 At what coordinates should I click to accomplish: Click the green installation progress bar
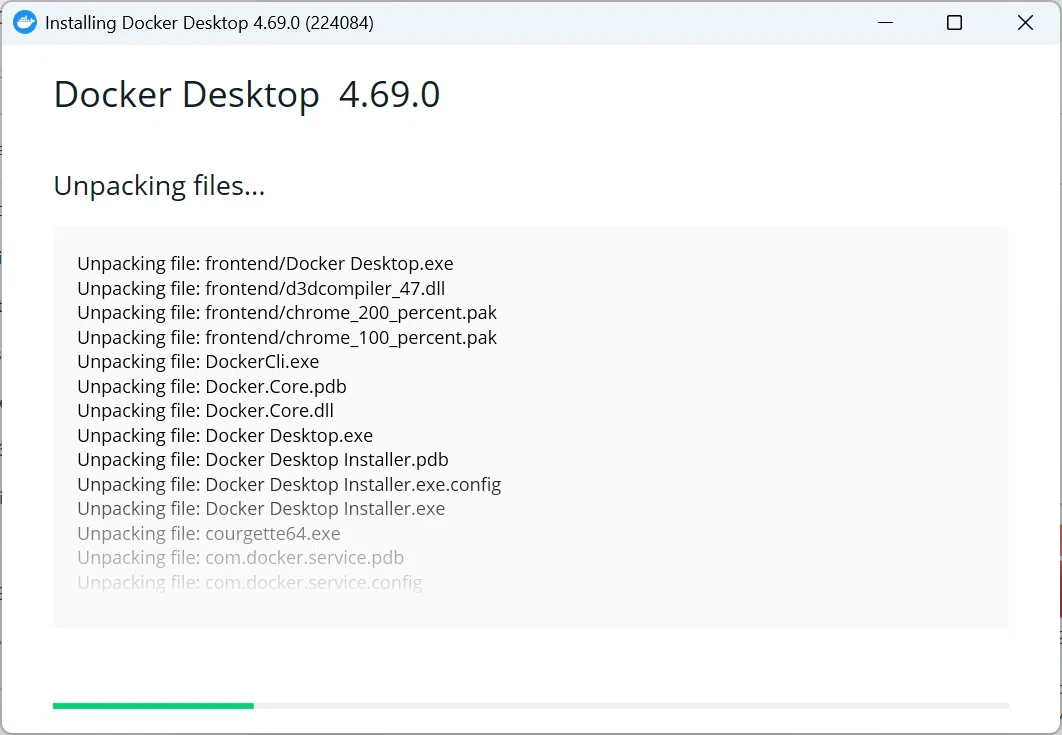tap(153, 706)
